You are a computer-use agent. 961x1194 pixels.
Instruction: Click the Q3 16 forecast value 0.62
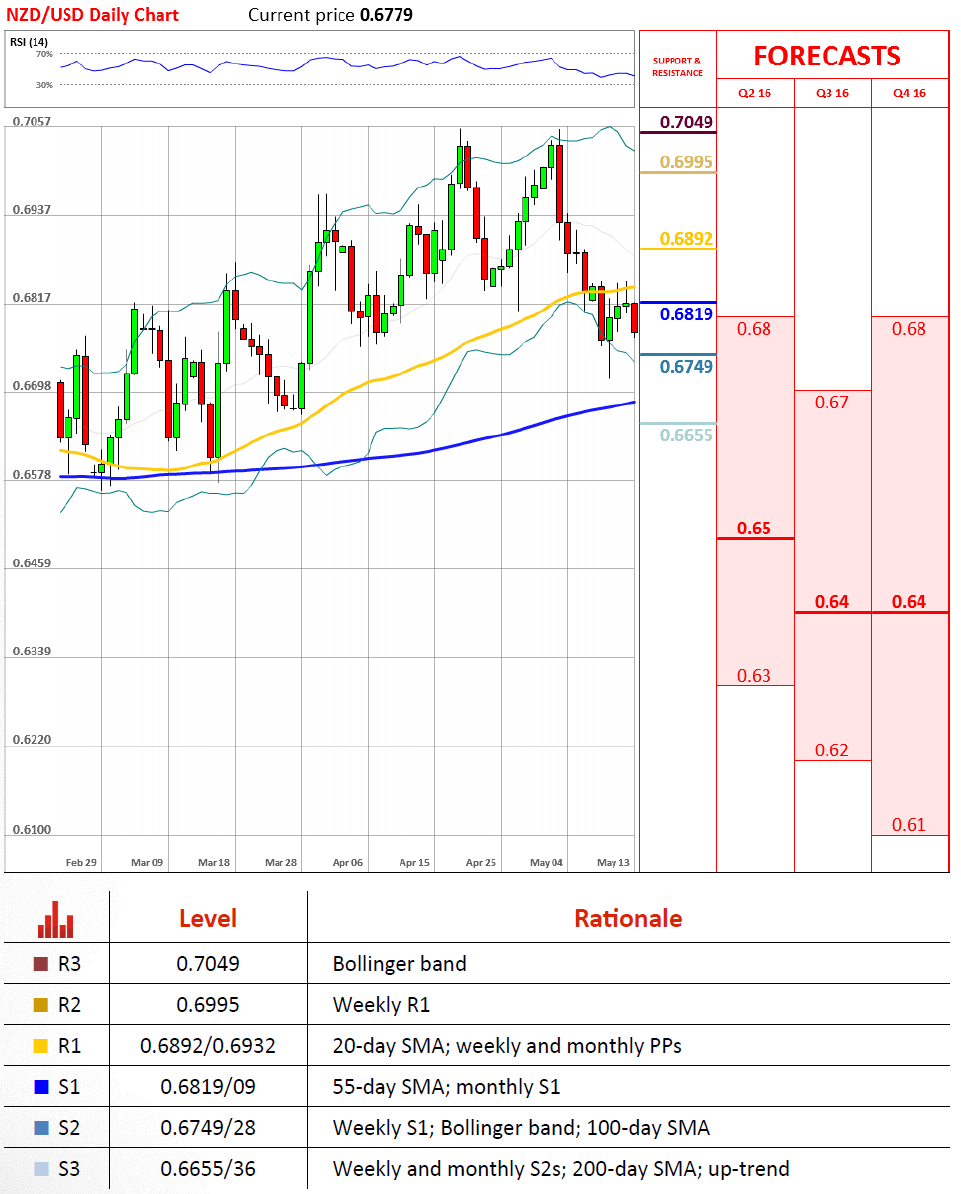point(832,751)
